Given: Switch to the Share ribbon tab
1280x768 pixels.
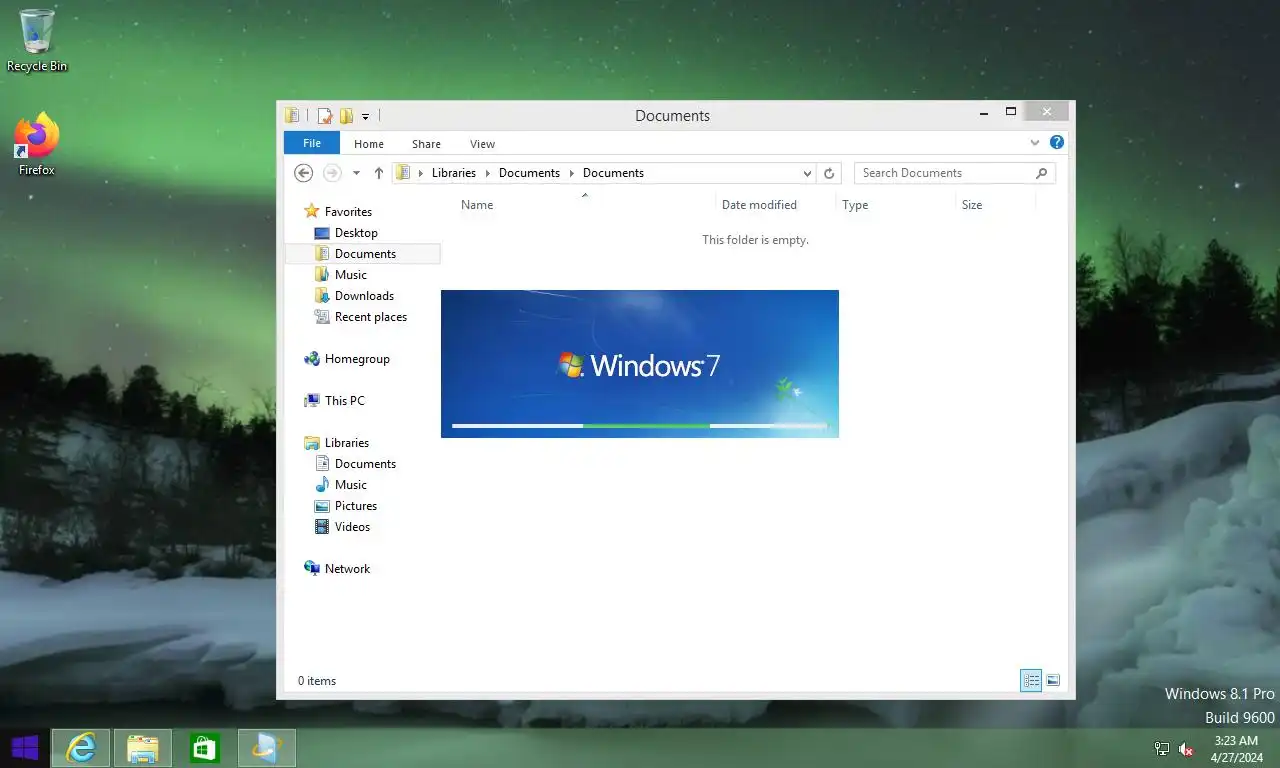Looking at the screenshot, I should [x=426, y=144].
